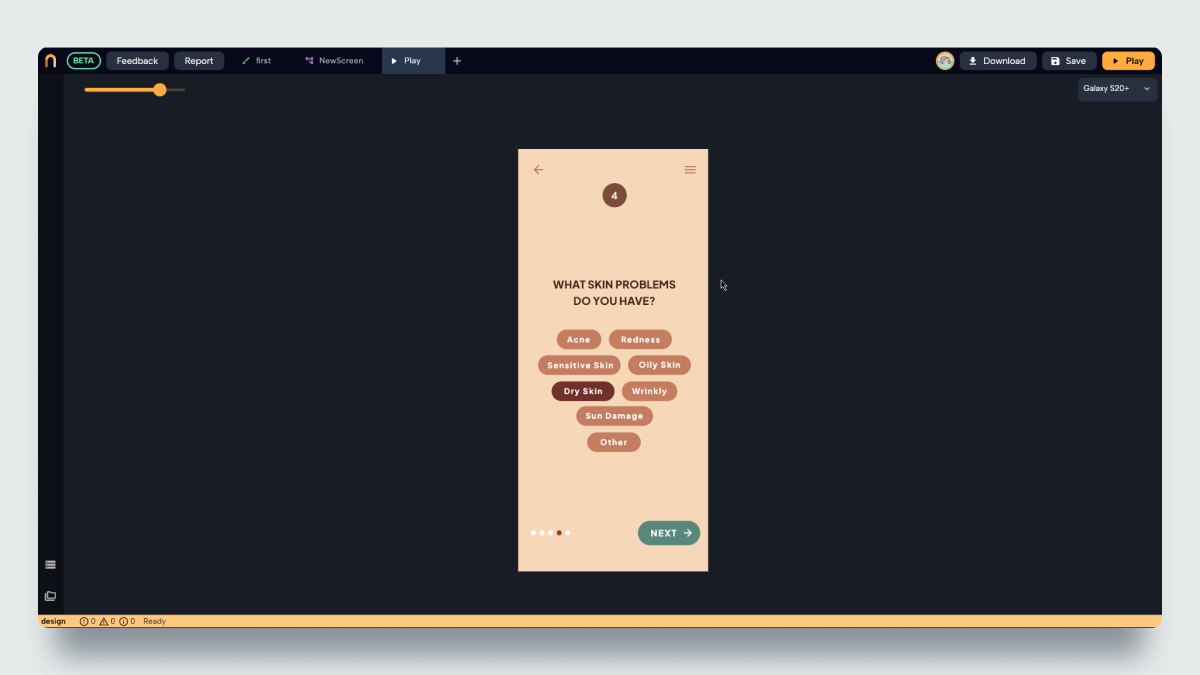Open the list panel icon in left sidebar
Viewport: 1200px width, 675px height.
point(50,565)
